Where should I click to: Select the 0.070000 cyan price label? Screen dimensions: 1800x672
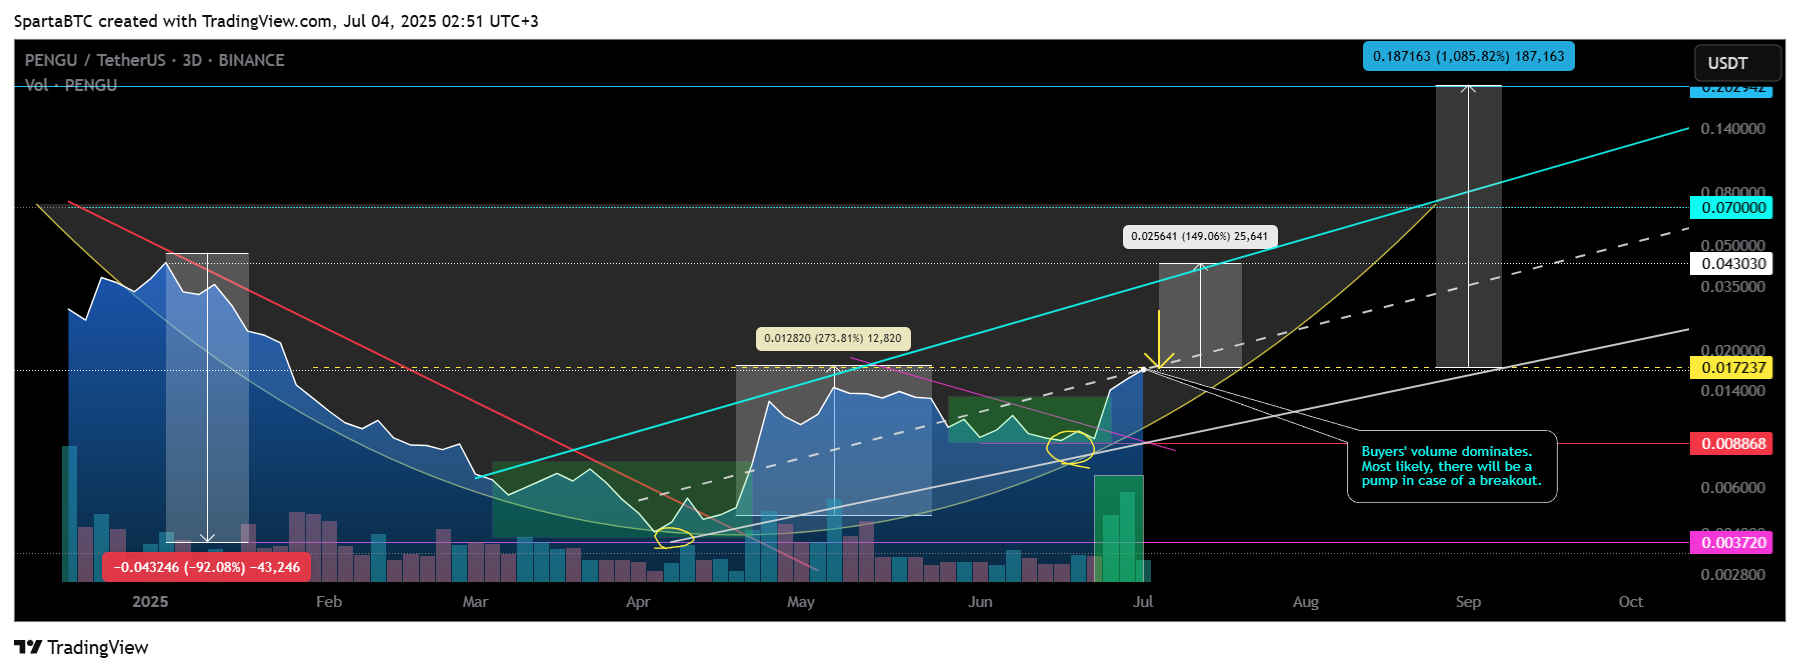point(1730,208)
